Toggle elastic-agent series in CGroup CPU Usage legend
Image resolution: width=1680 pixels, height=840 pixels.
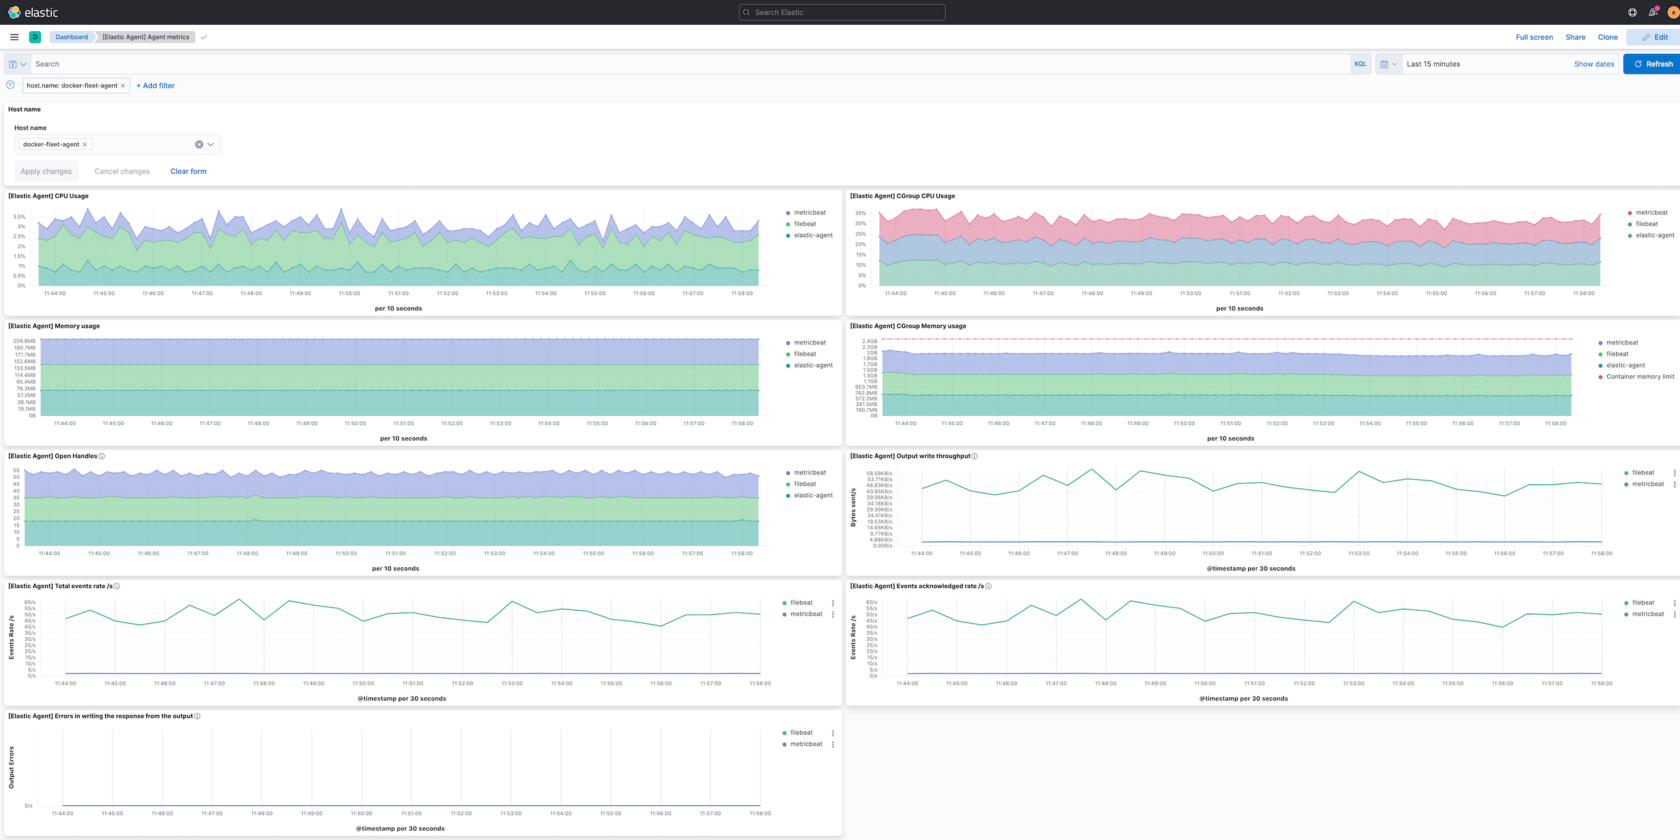(x=1655, y=235)
